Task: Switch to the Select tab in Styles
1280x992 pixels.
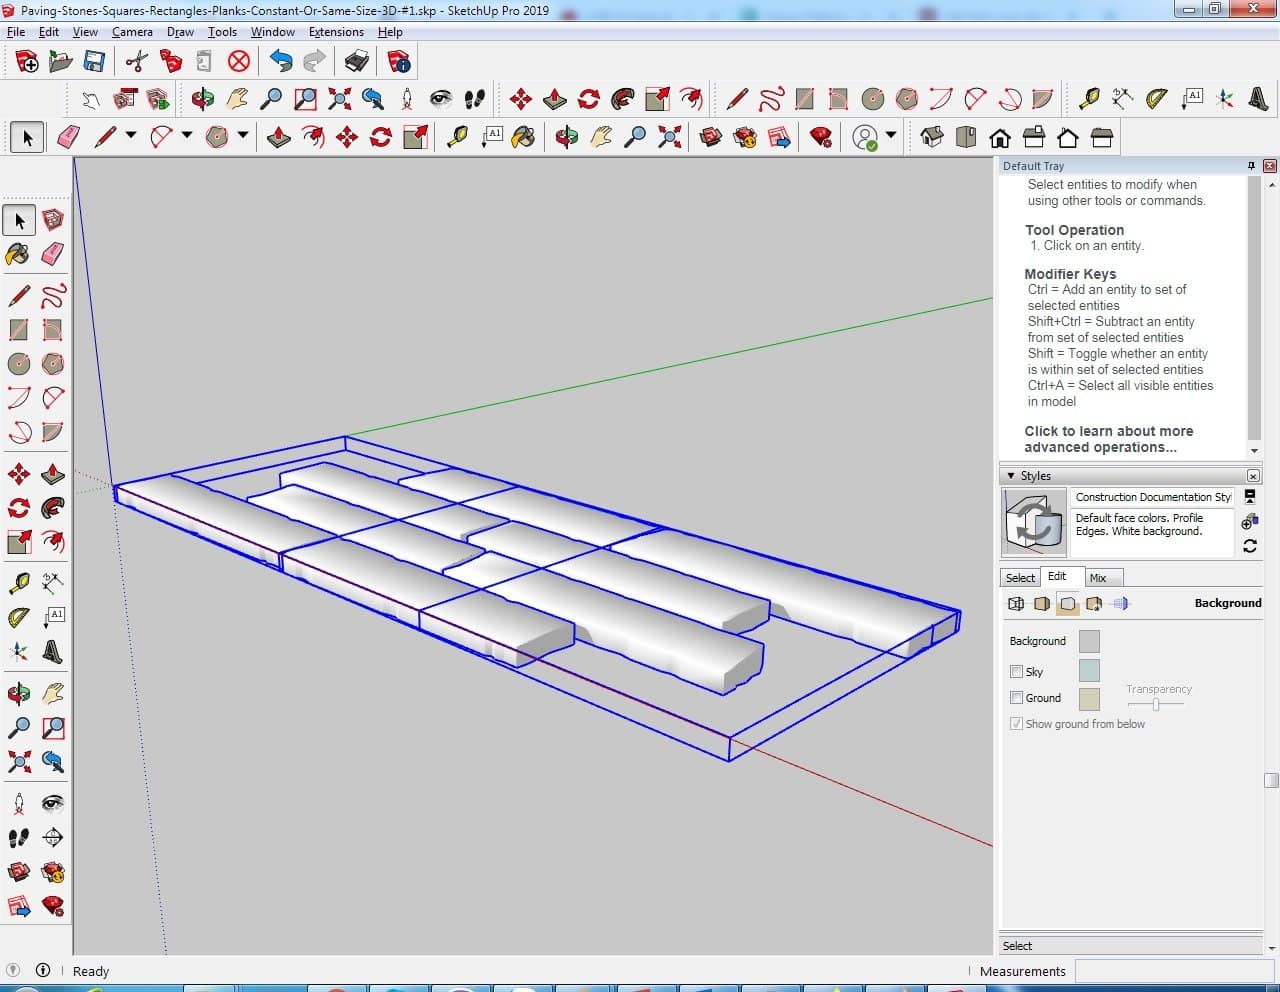Action: (1020, 578)
